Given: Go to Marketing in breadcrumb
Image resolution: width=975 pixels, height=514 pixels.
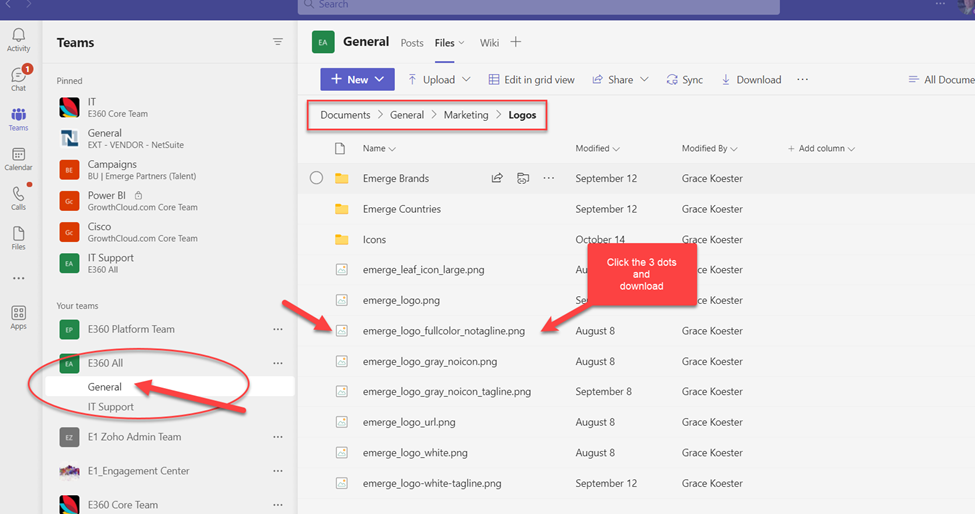Looking at the screenshot, I should tap(466, 115).
